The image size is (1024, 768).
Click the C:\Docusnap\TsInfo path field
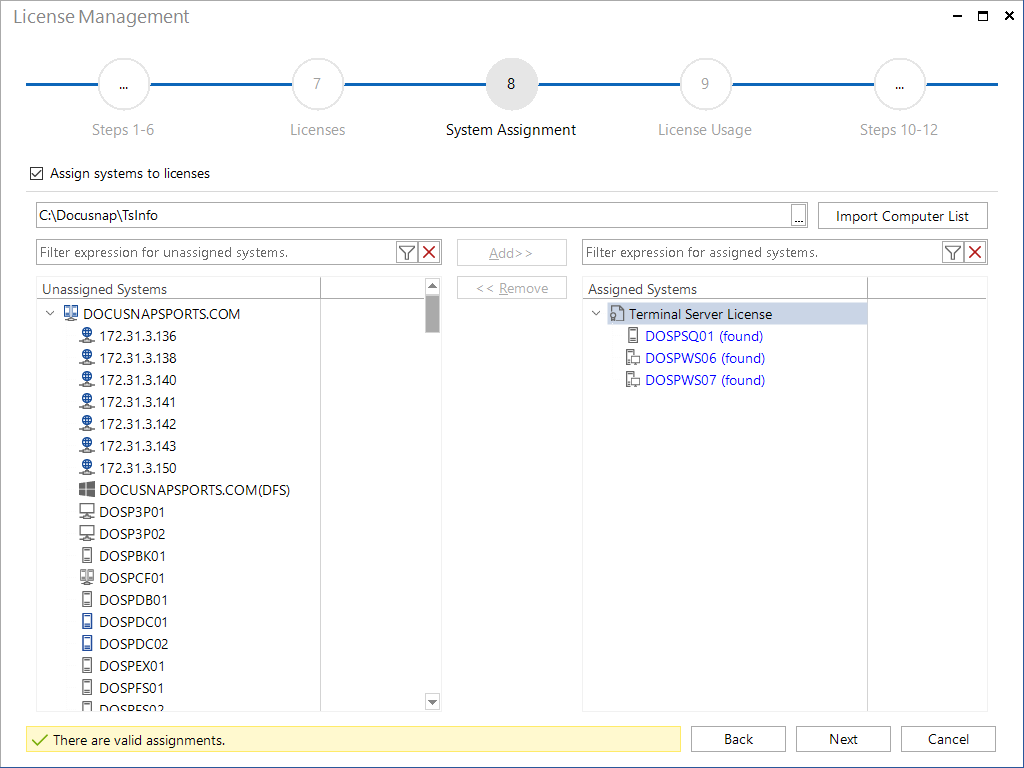coord(413,216)
